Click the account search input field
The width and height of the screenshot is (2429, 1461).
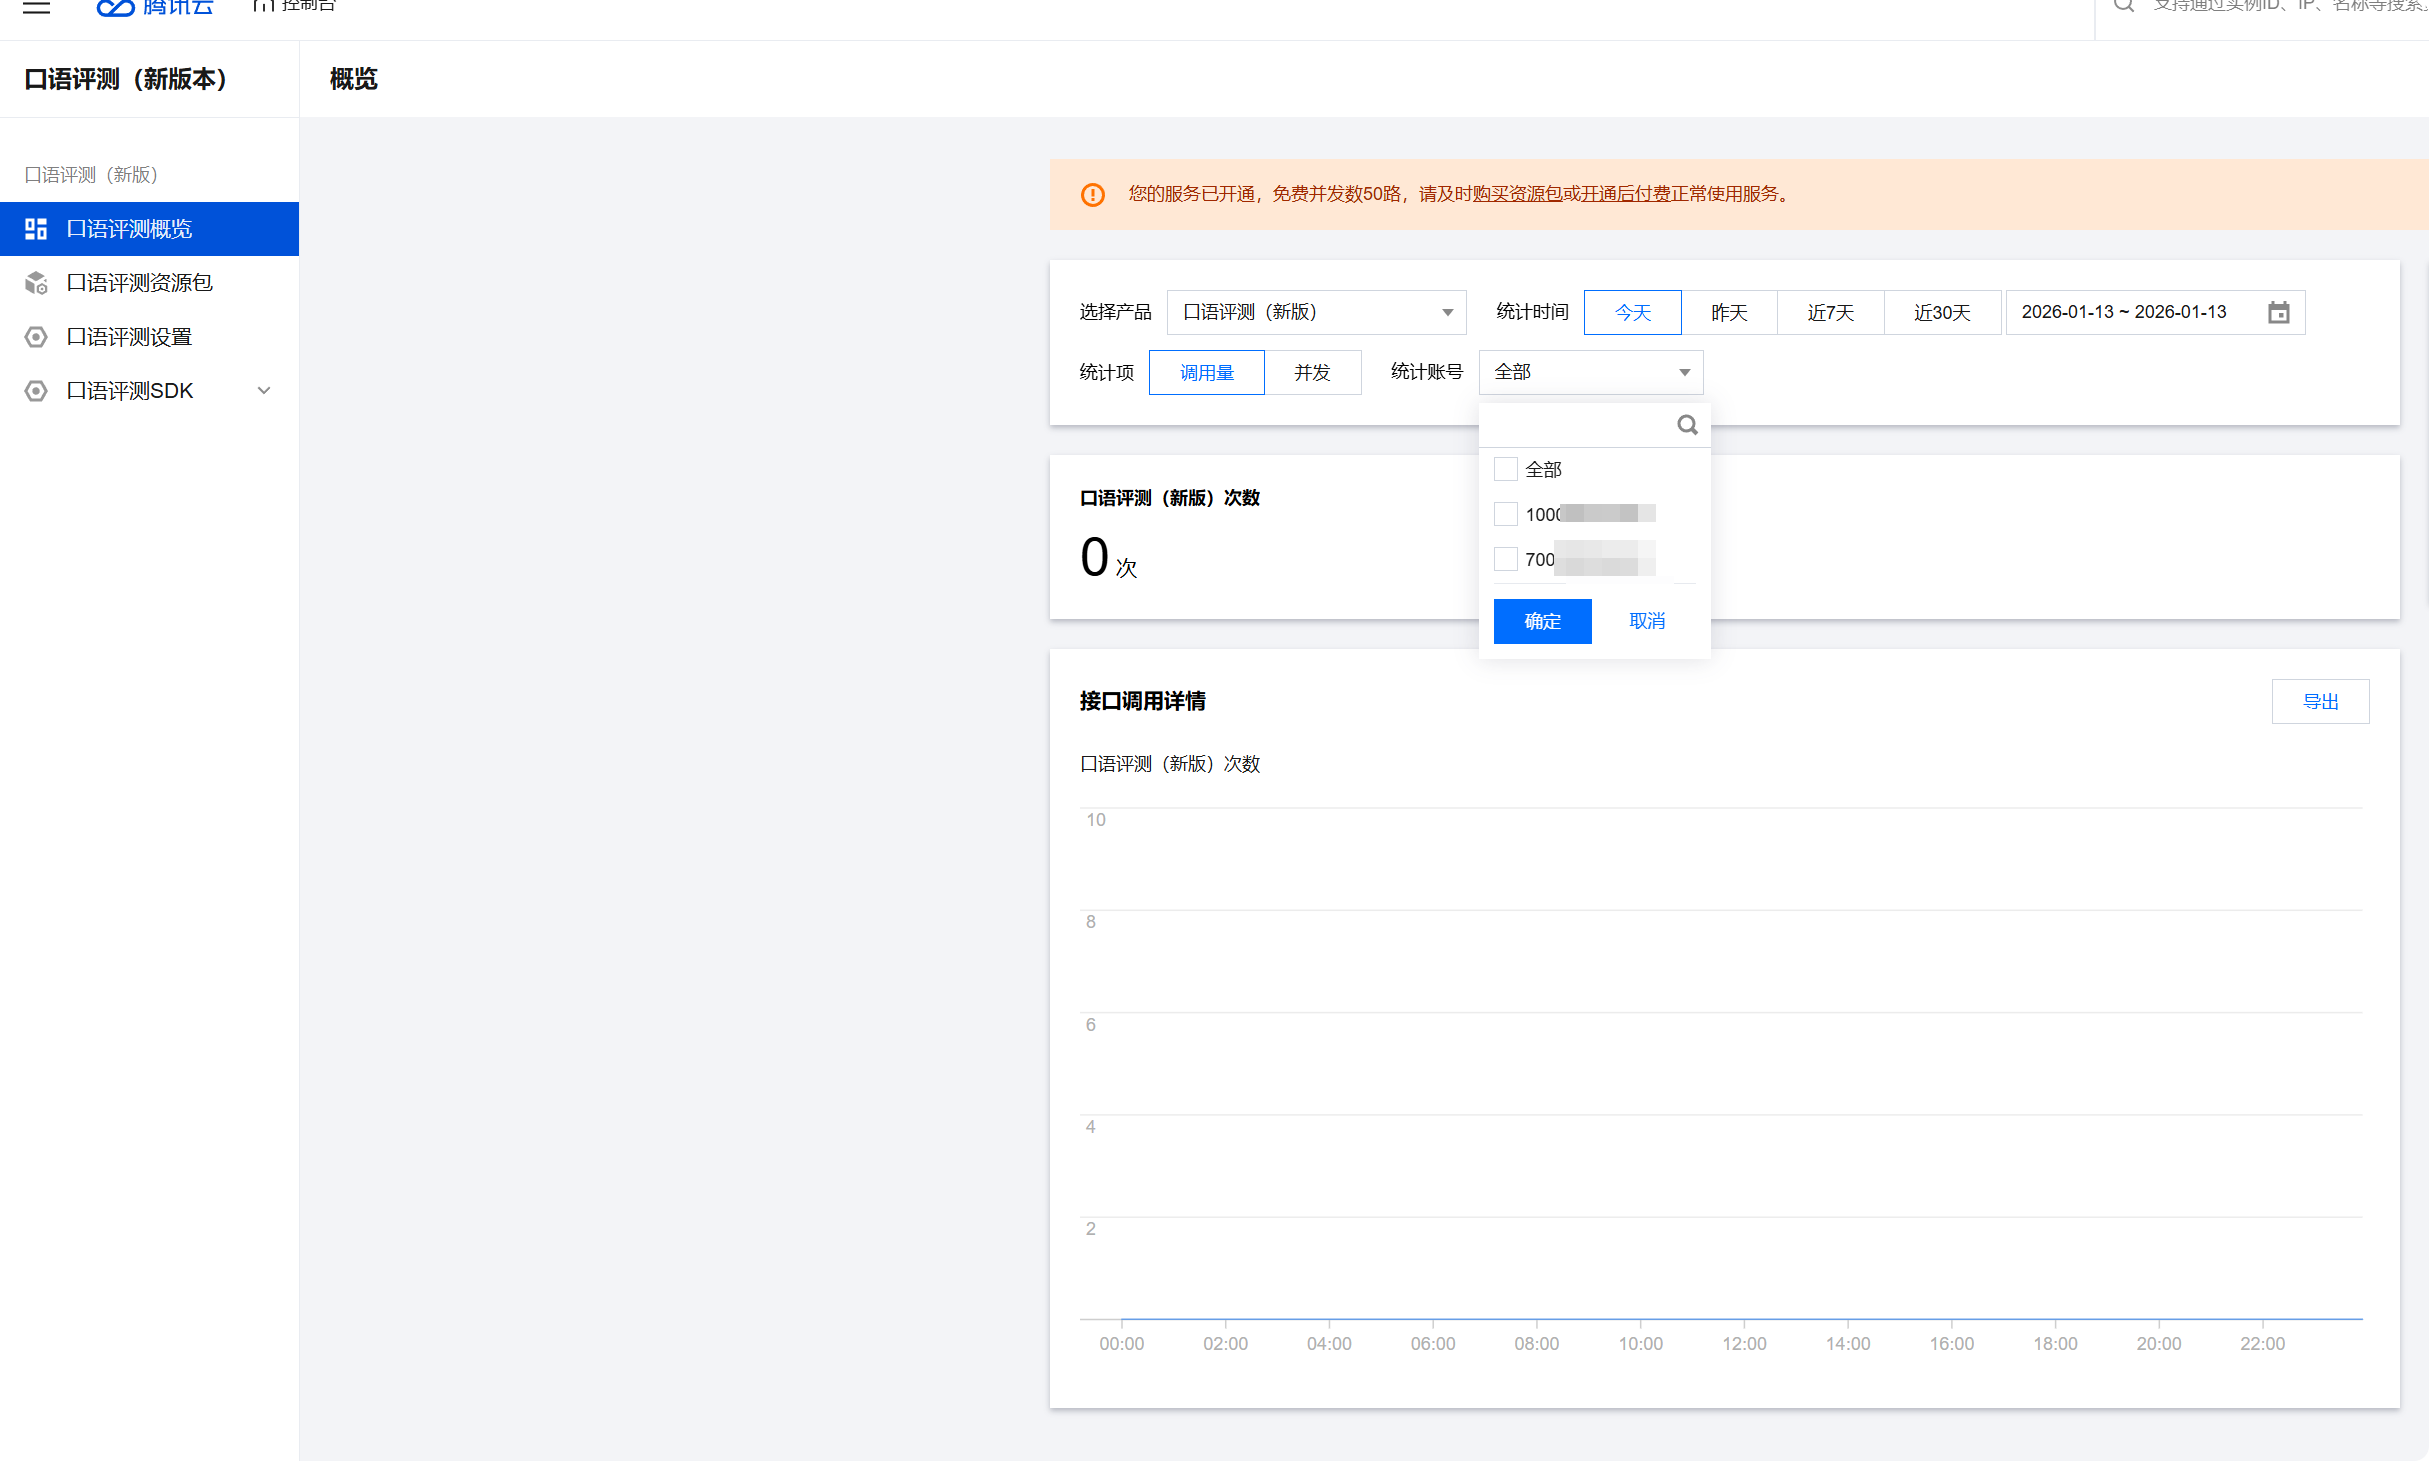coord(1578,425)
